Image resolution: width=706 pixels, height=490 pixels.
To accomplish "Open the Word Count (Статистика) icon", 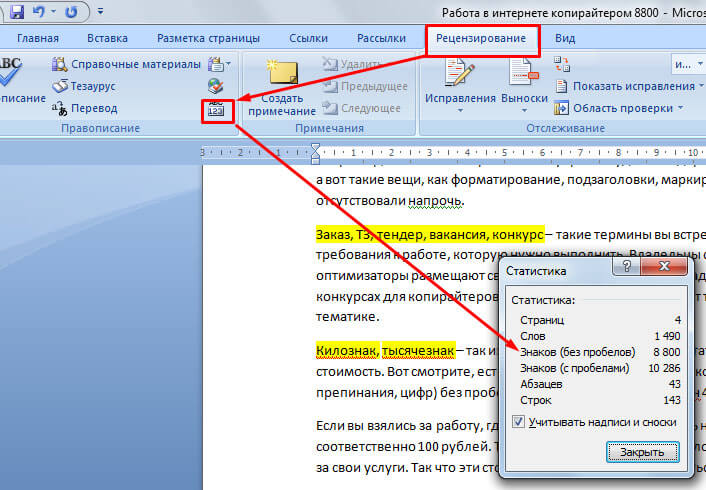I will click(216, 110).
